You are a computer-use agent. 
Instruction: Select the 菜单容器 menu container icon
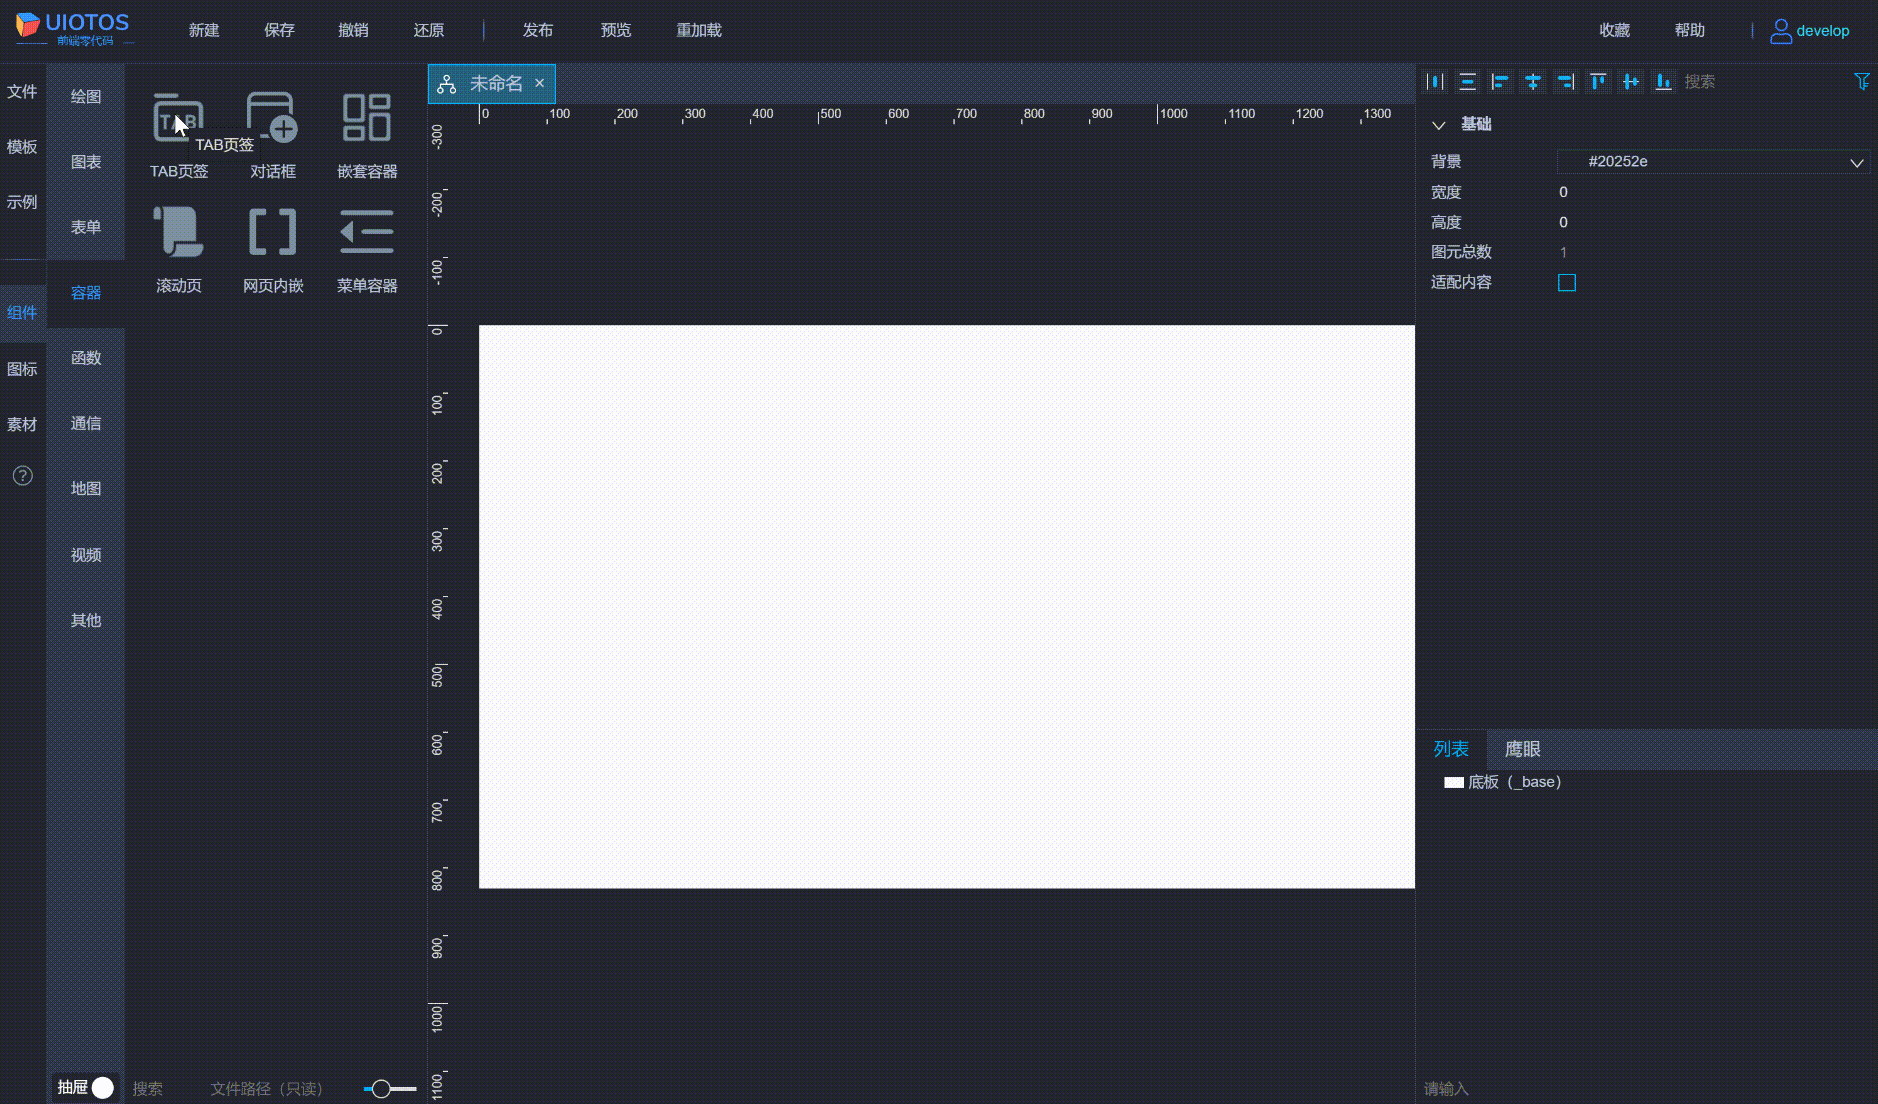(366, 233)
